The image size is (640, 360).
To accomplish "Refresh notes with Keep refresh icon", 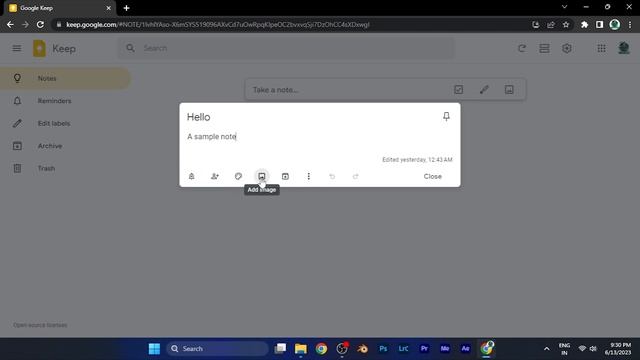I will coord(522,49).
